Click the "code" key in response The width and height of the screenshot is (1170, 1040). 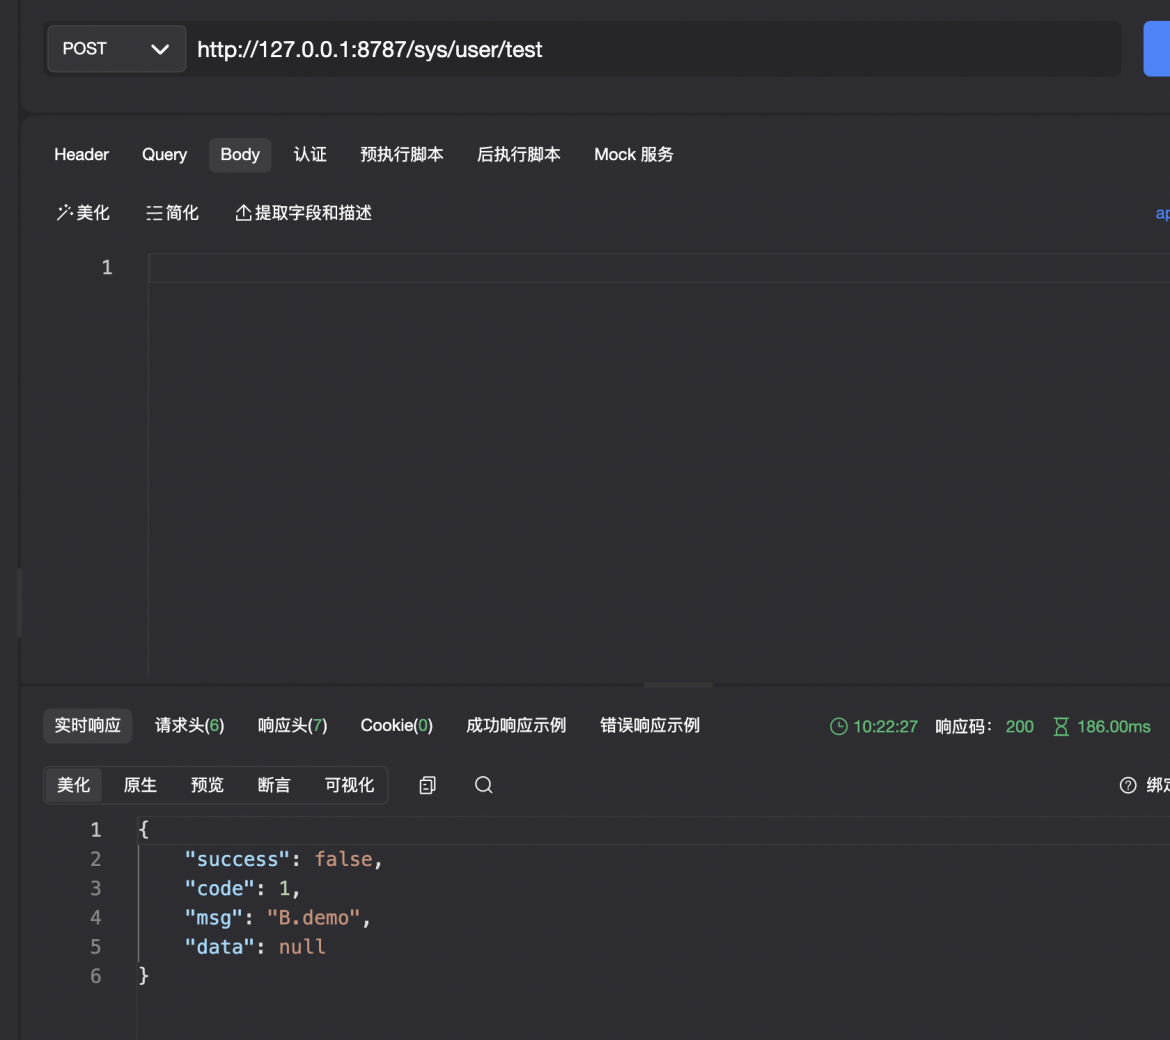tap(219, 889)
